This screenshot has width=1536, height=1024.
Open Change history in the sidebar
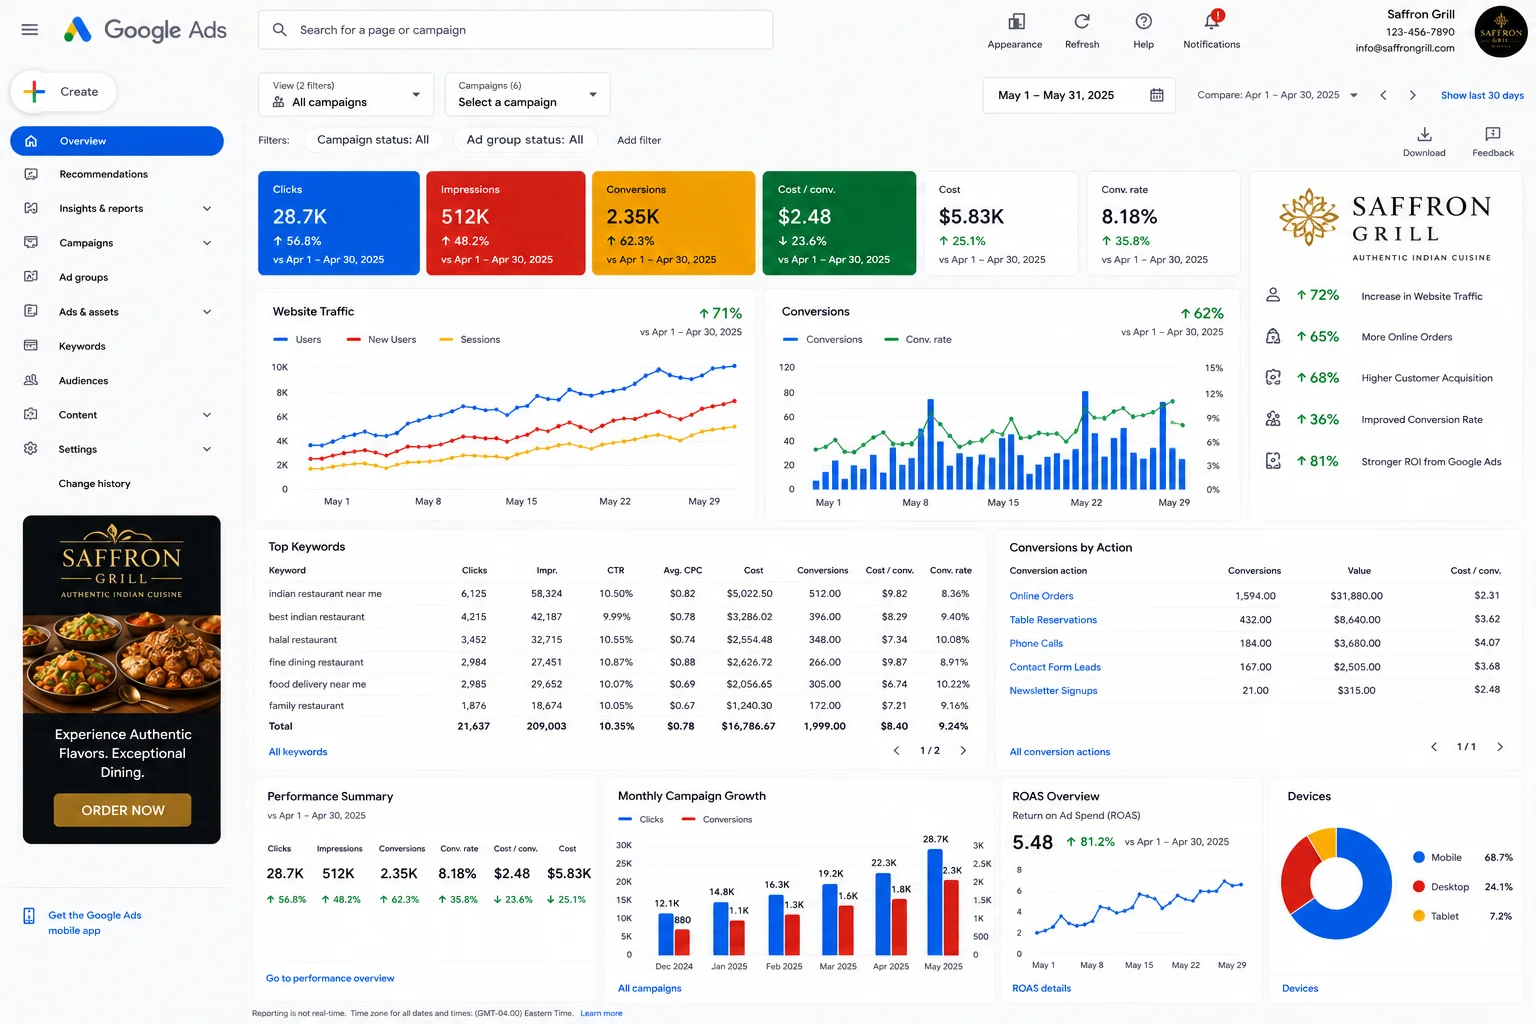94,484
